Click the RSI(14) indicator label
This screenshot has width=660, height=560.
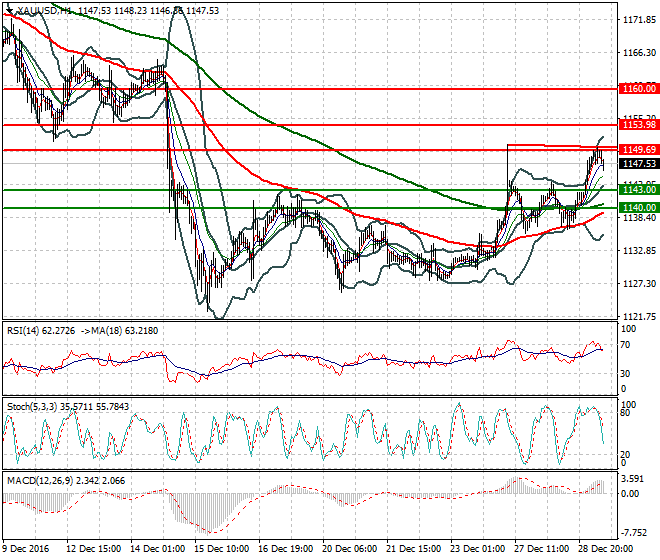(x=24, y=331)
